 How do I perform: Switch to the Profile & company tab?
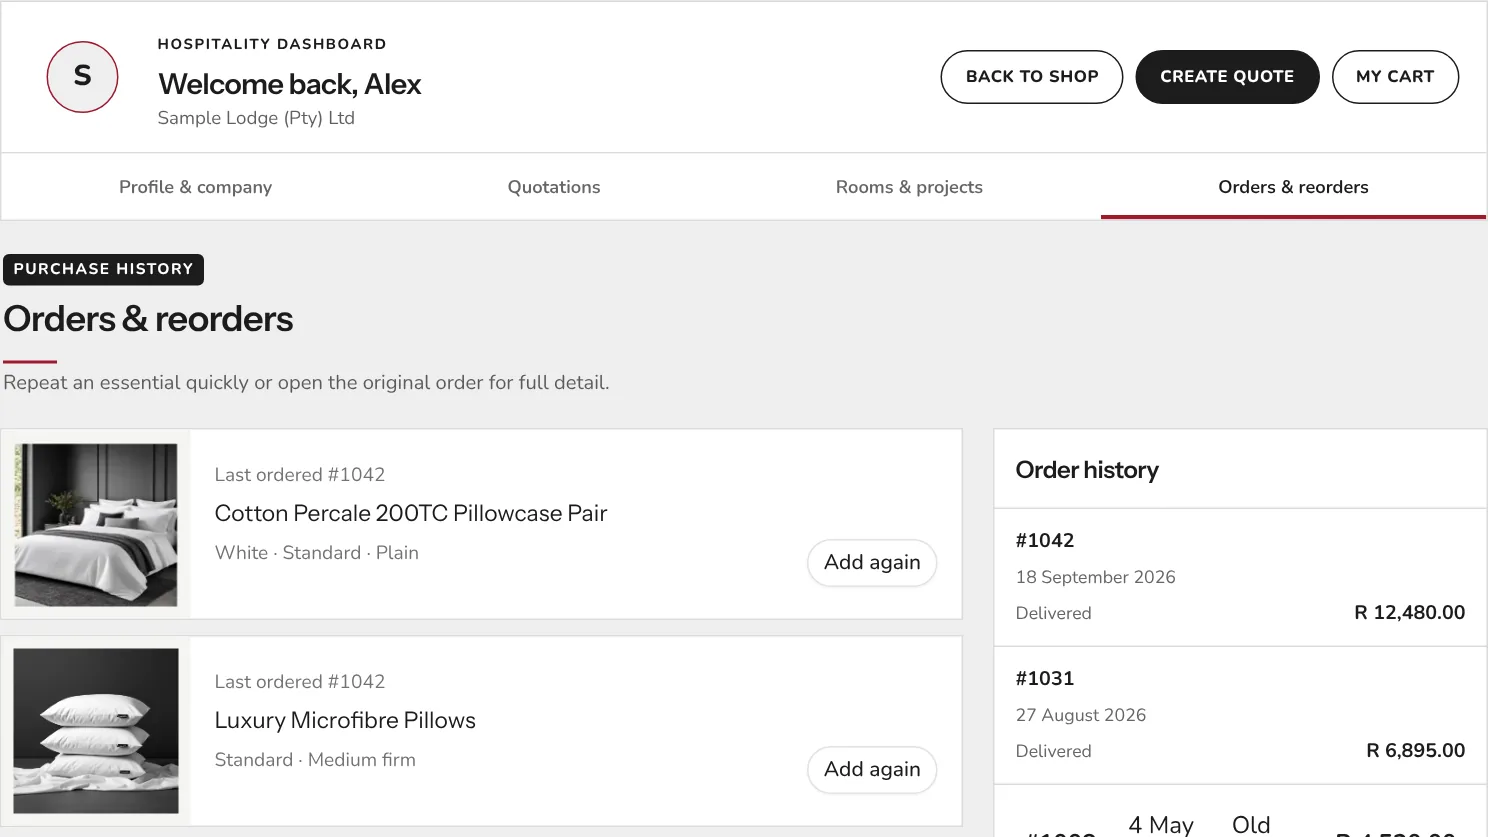click(195, 187)
